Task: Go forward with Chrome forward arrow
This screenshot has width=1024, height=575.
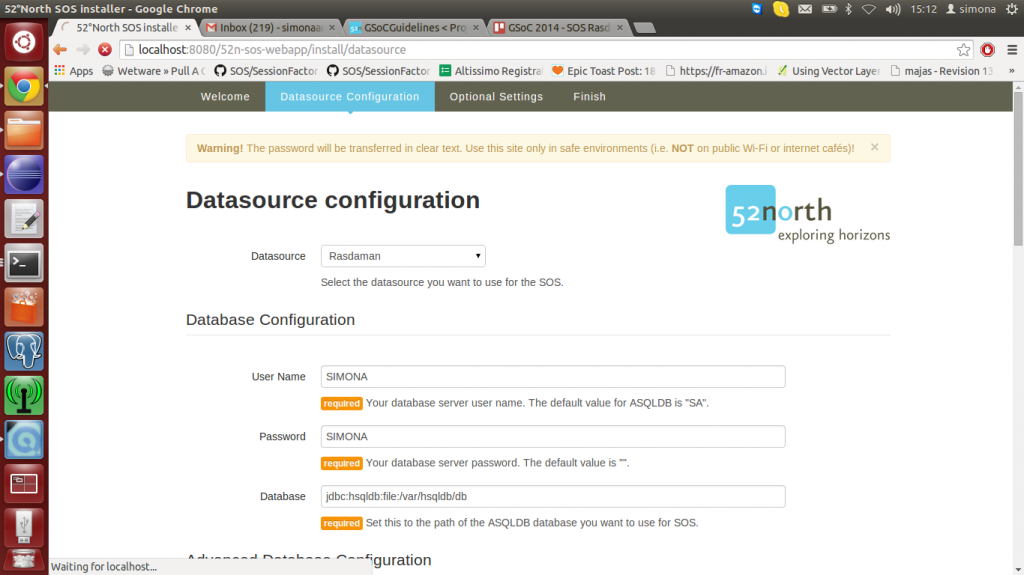Action: tap(82, 50)
